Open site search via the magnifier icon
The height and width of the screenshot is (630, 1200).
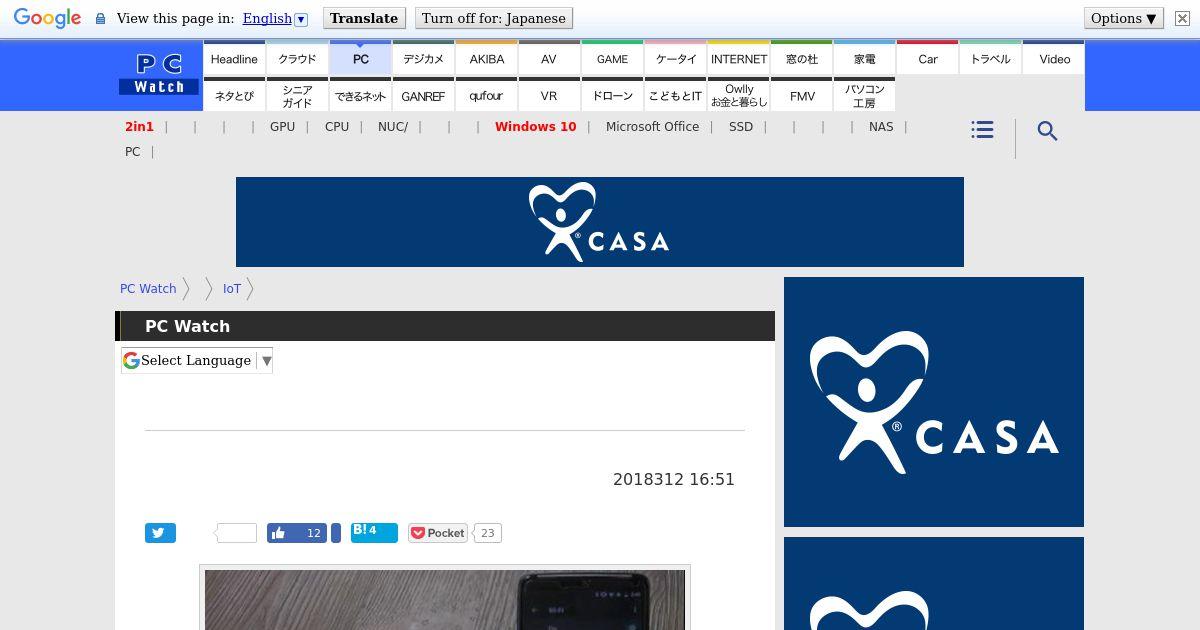click(1047, 131)
